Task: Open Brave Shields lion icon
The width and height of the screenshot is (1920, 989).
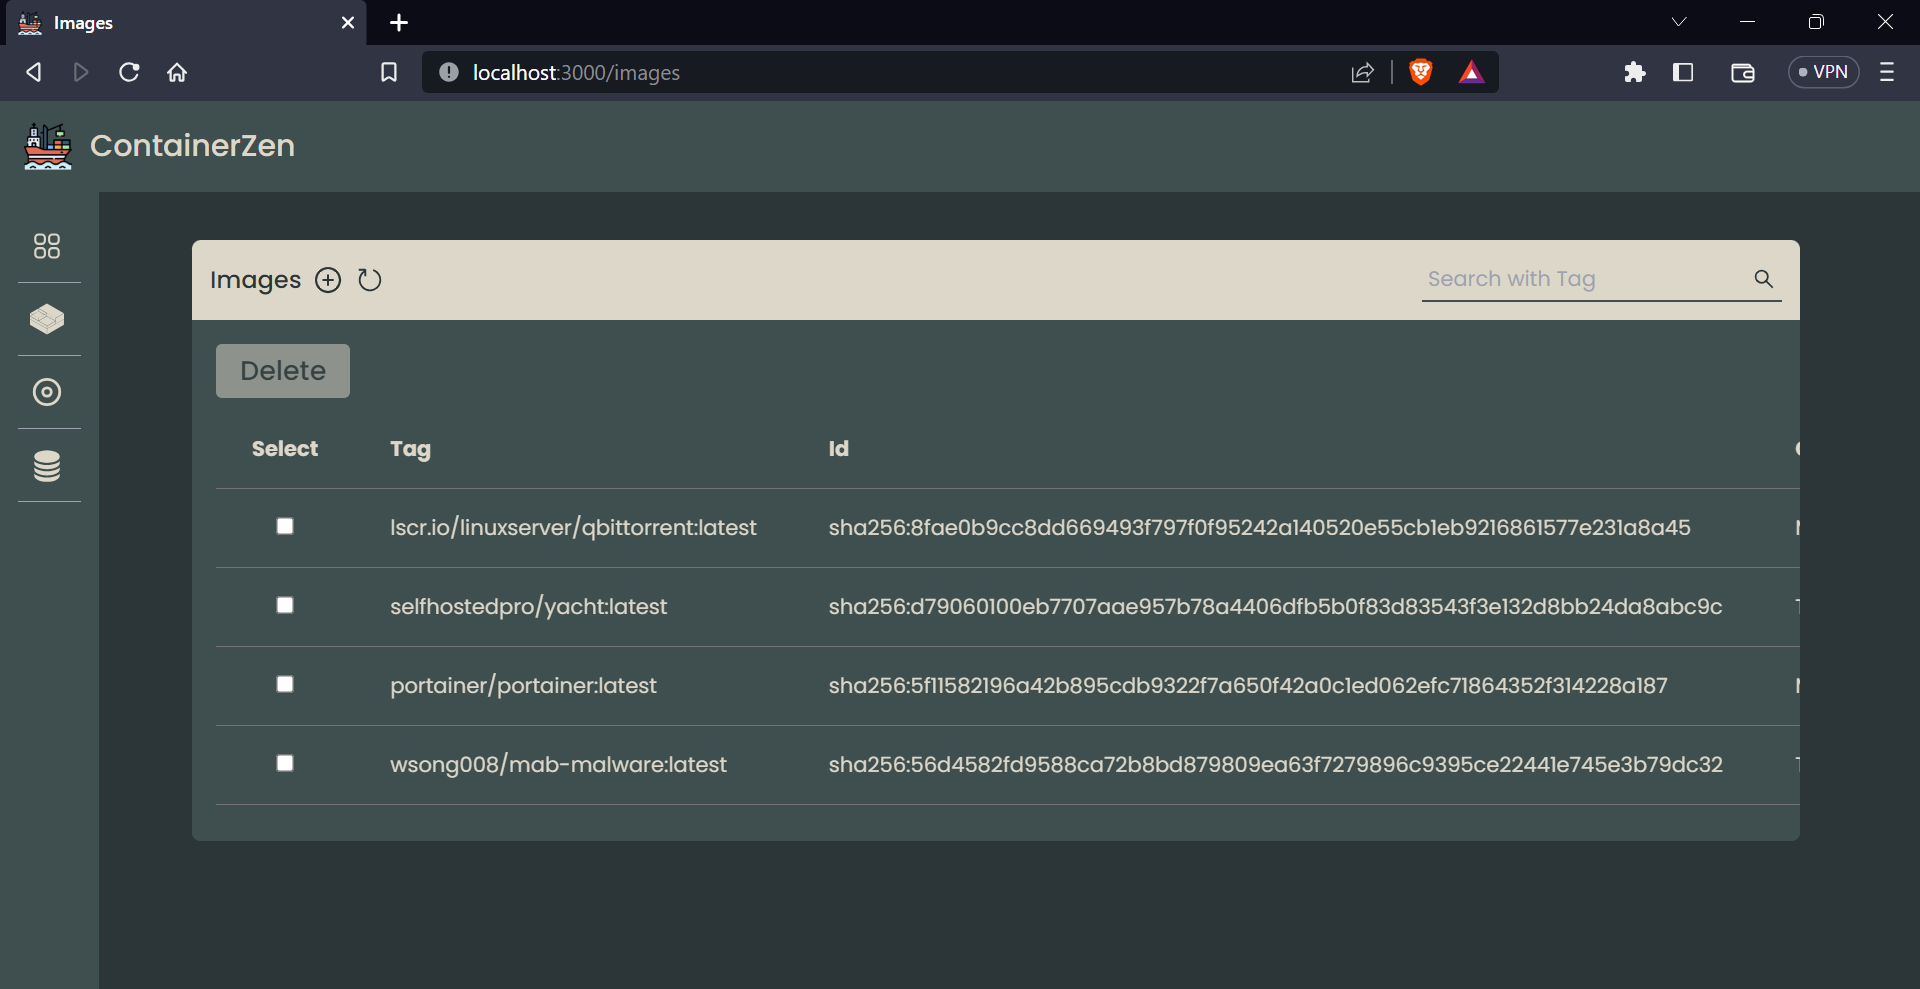Action: [1421, 72]
